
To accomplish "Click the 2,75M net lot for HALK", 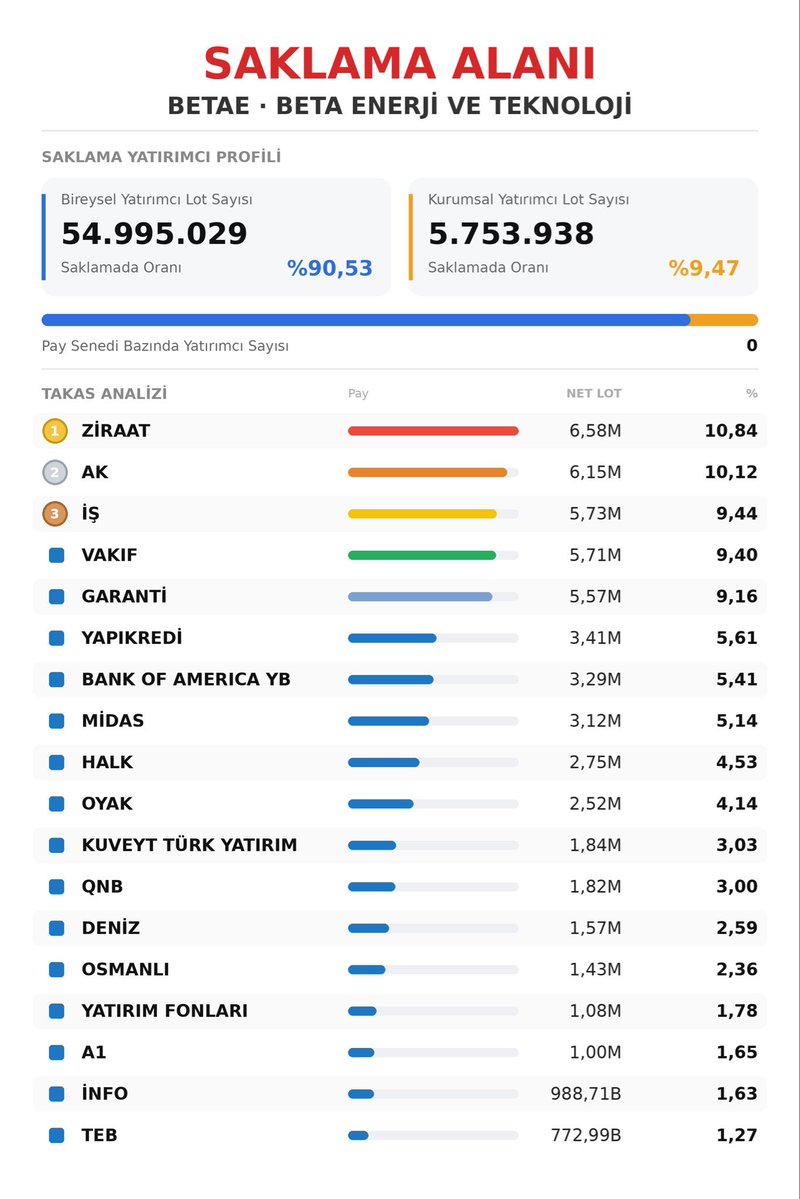I will point(595,762).
